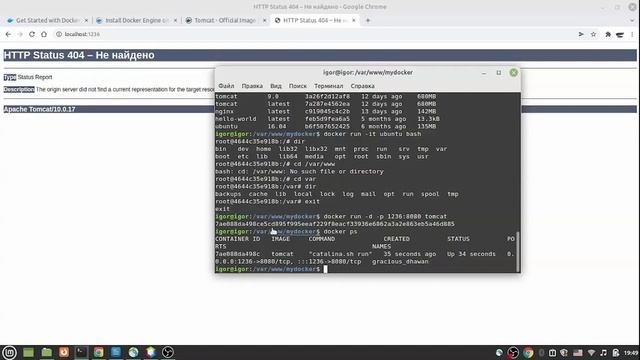Click 'Up 34 seconds' status in terminal
The height and width of the screenshot is (360, 640).
pyautogui.click(x=471, y=254)
